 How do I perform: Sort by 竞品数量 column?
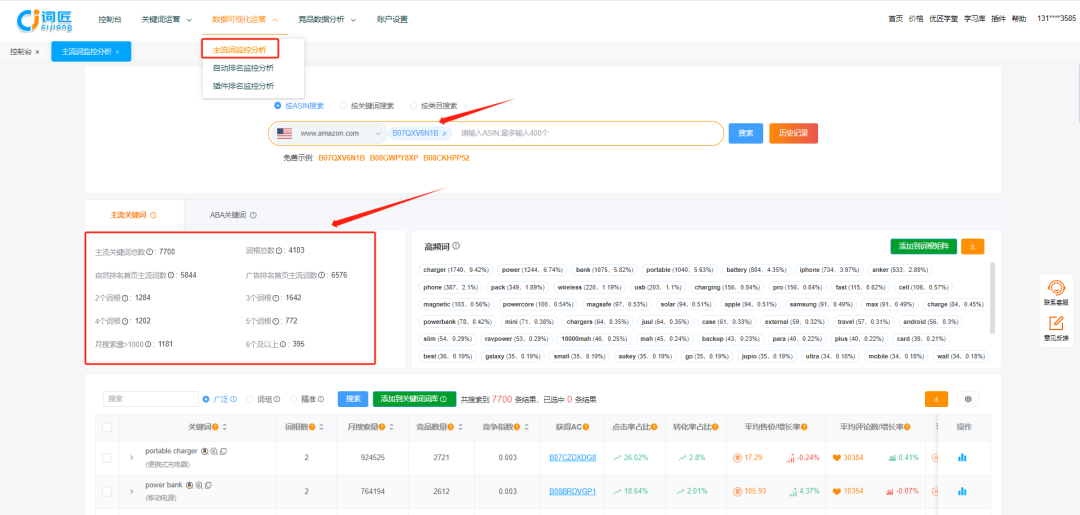coord(459,427)
